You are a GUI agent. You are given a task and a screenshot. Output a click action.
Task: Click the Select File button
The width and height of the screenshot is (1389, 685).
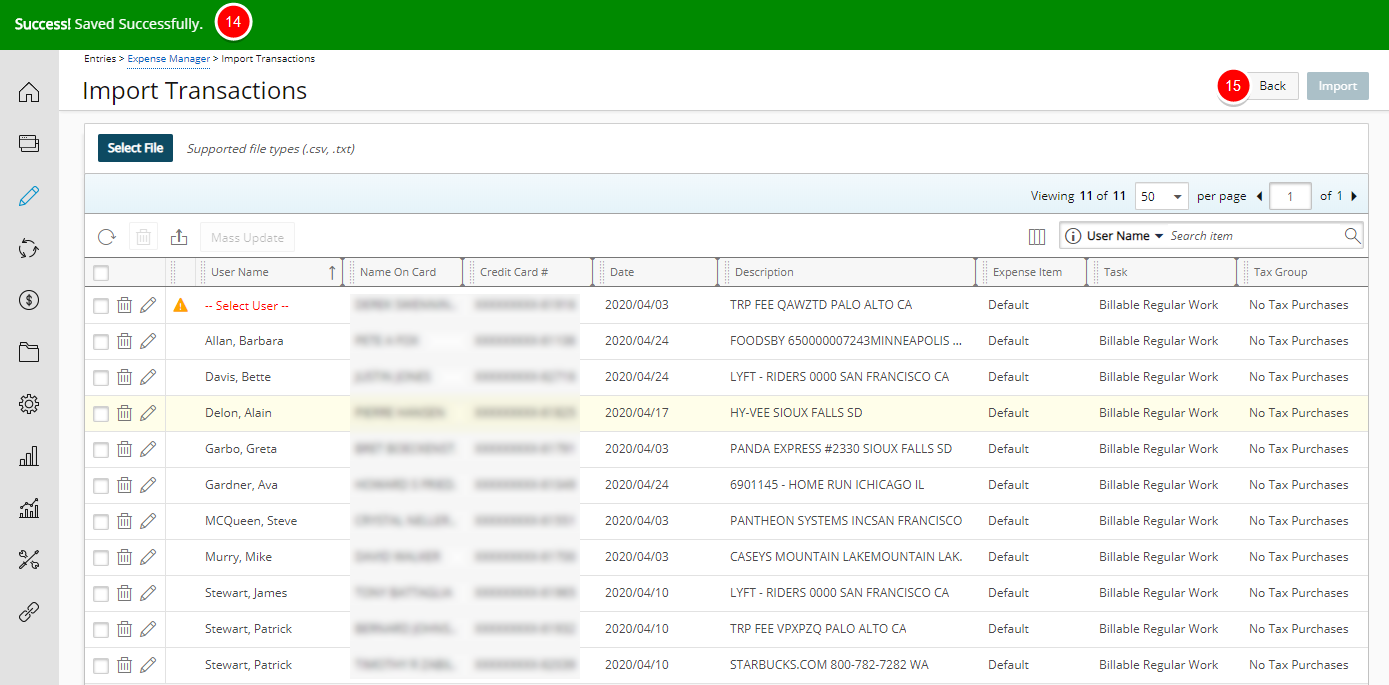pyautogui.click(x=135, y=148)
